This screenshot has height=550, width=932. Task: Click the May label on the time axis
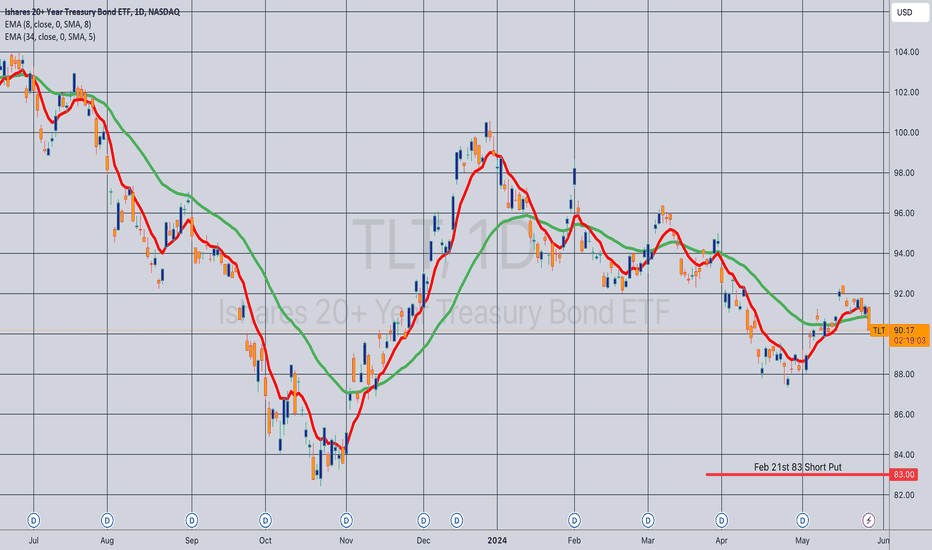(802, 540)
